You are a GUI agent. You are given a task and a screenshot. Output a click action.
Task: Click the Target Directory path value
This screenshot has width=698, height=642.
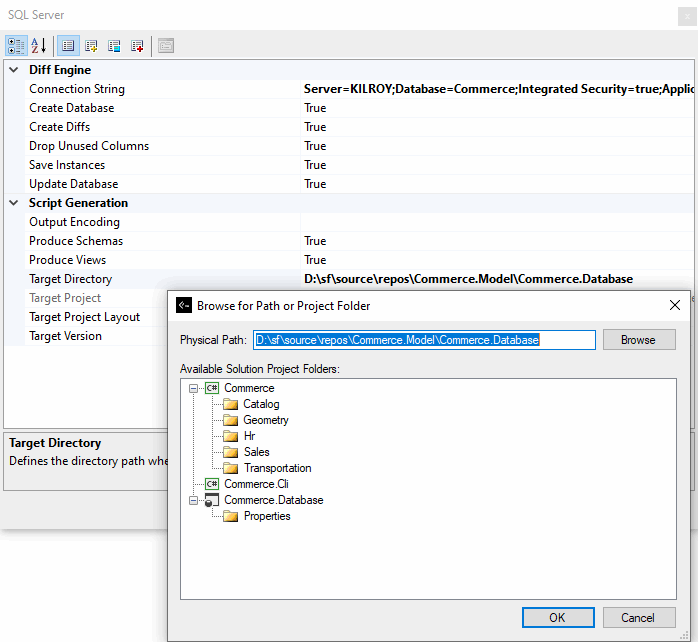tap(468, 279)
